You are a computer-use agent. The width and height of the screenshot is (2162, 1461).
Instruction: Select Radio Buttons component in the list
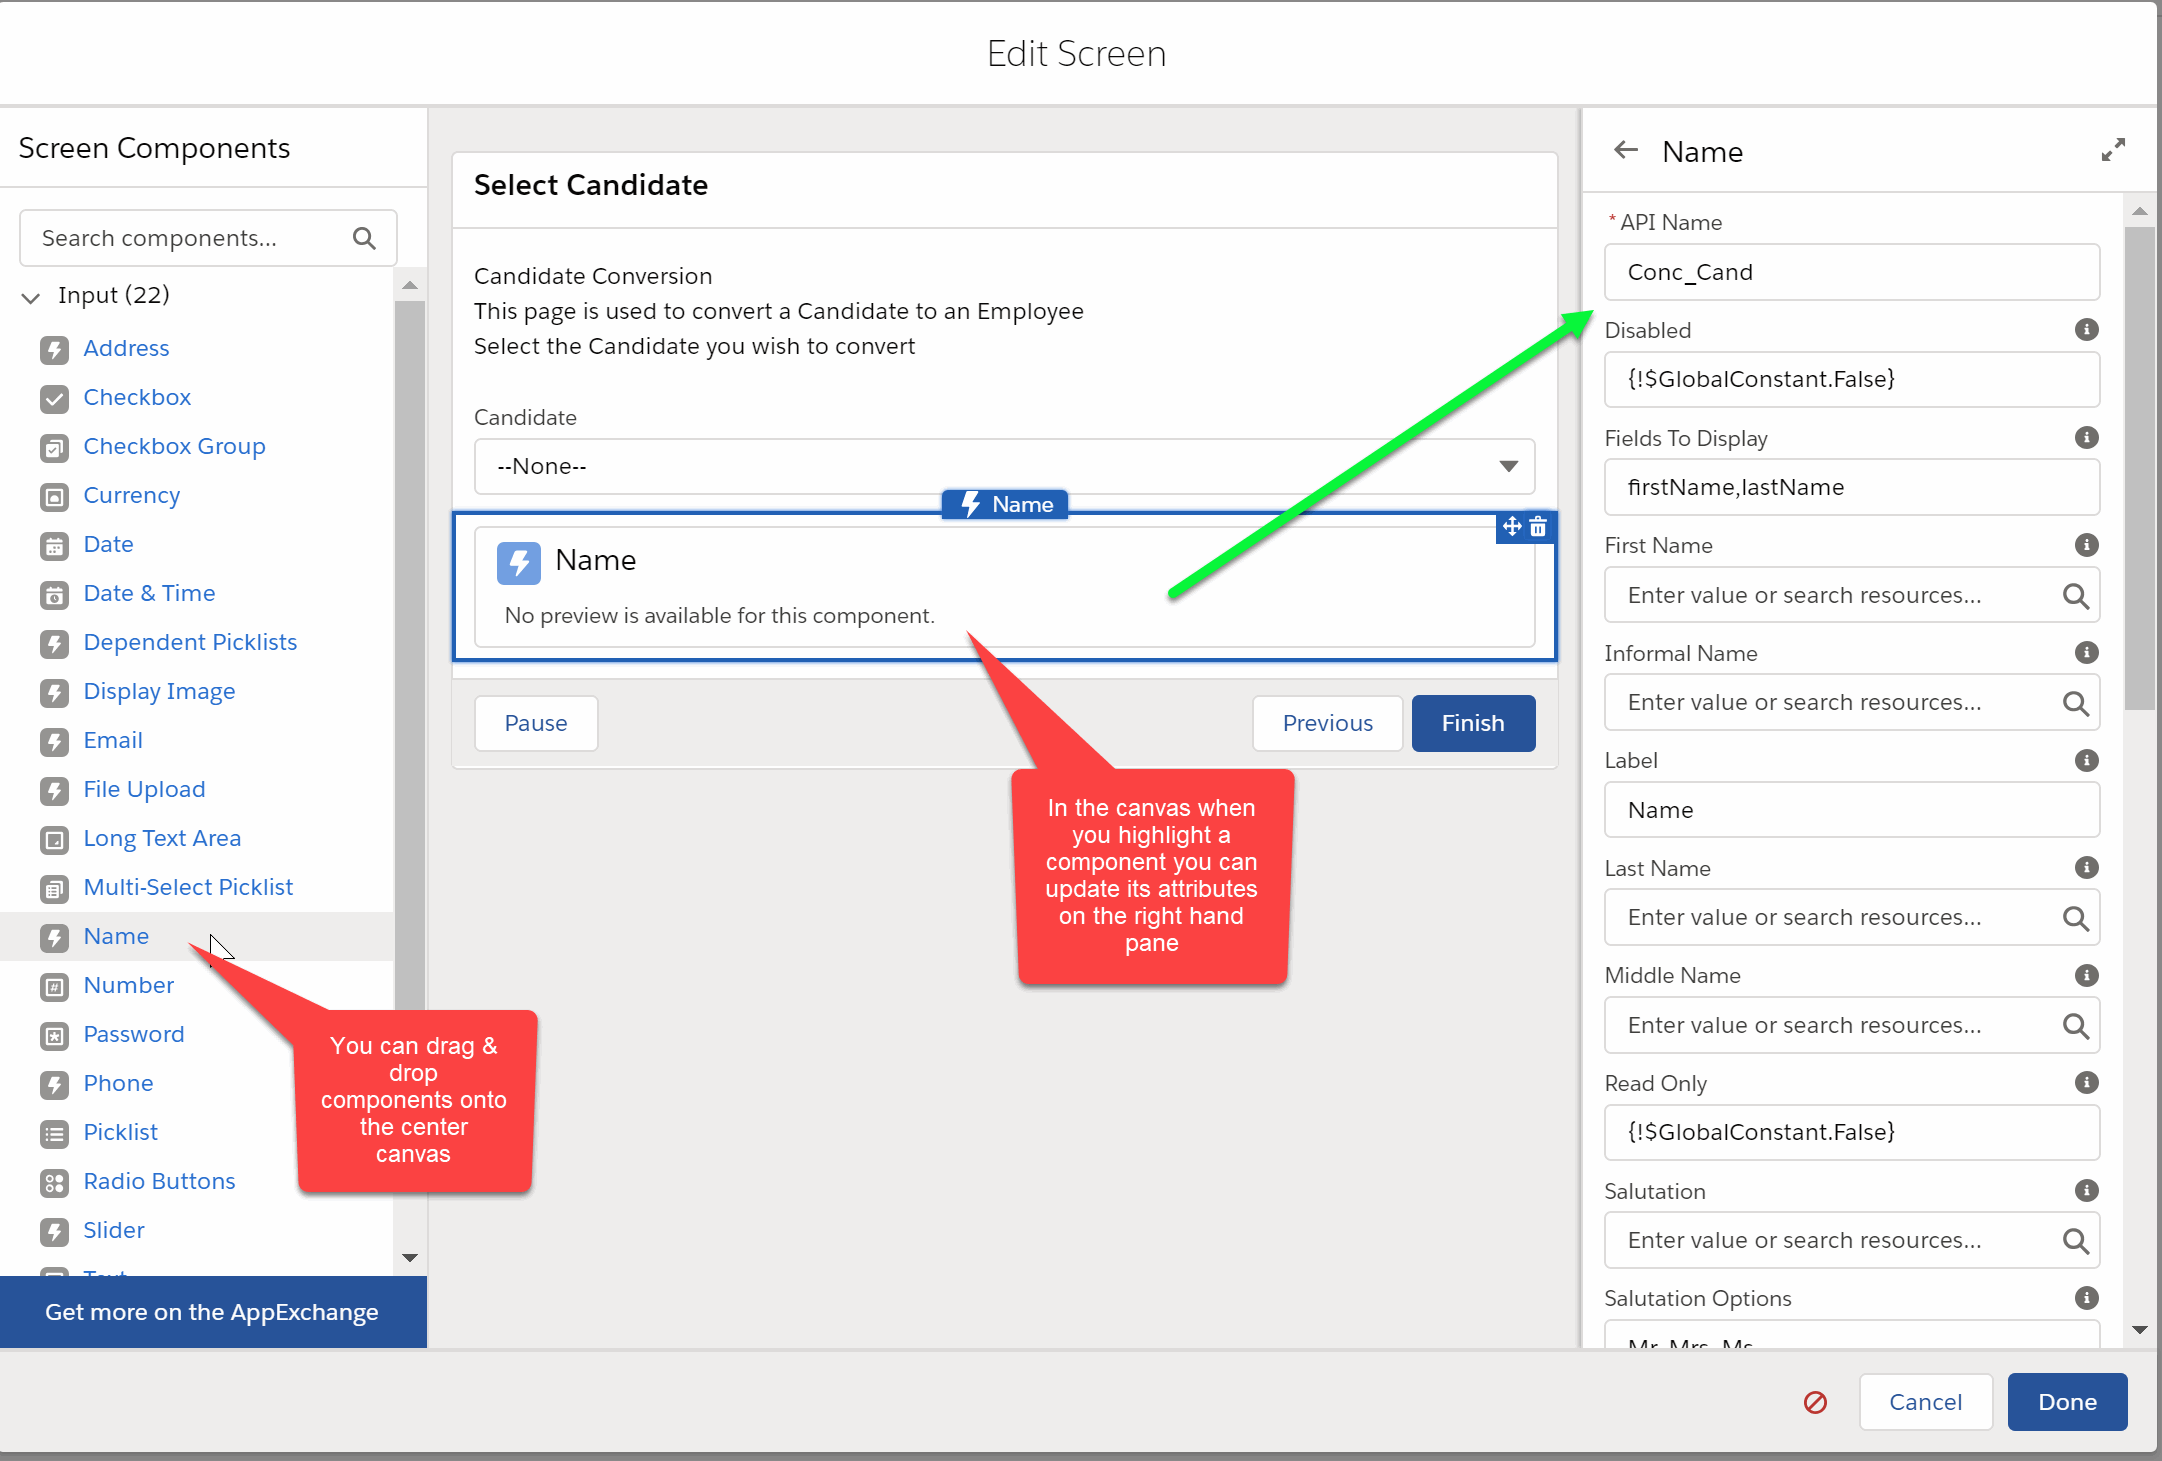click(159, 1181)
